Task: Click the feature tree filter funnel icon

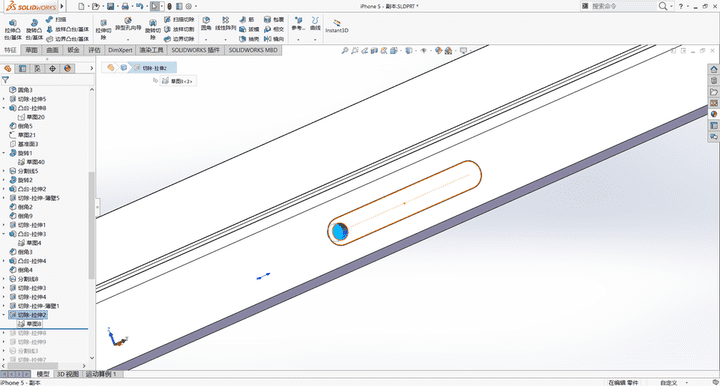Action: [6, 80]
